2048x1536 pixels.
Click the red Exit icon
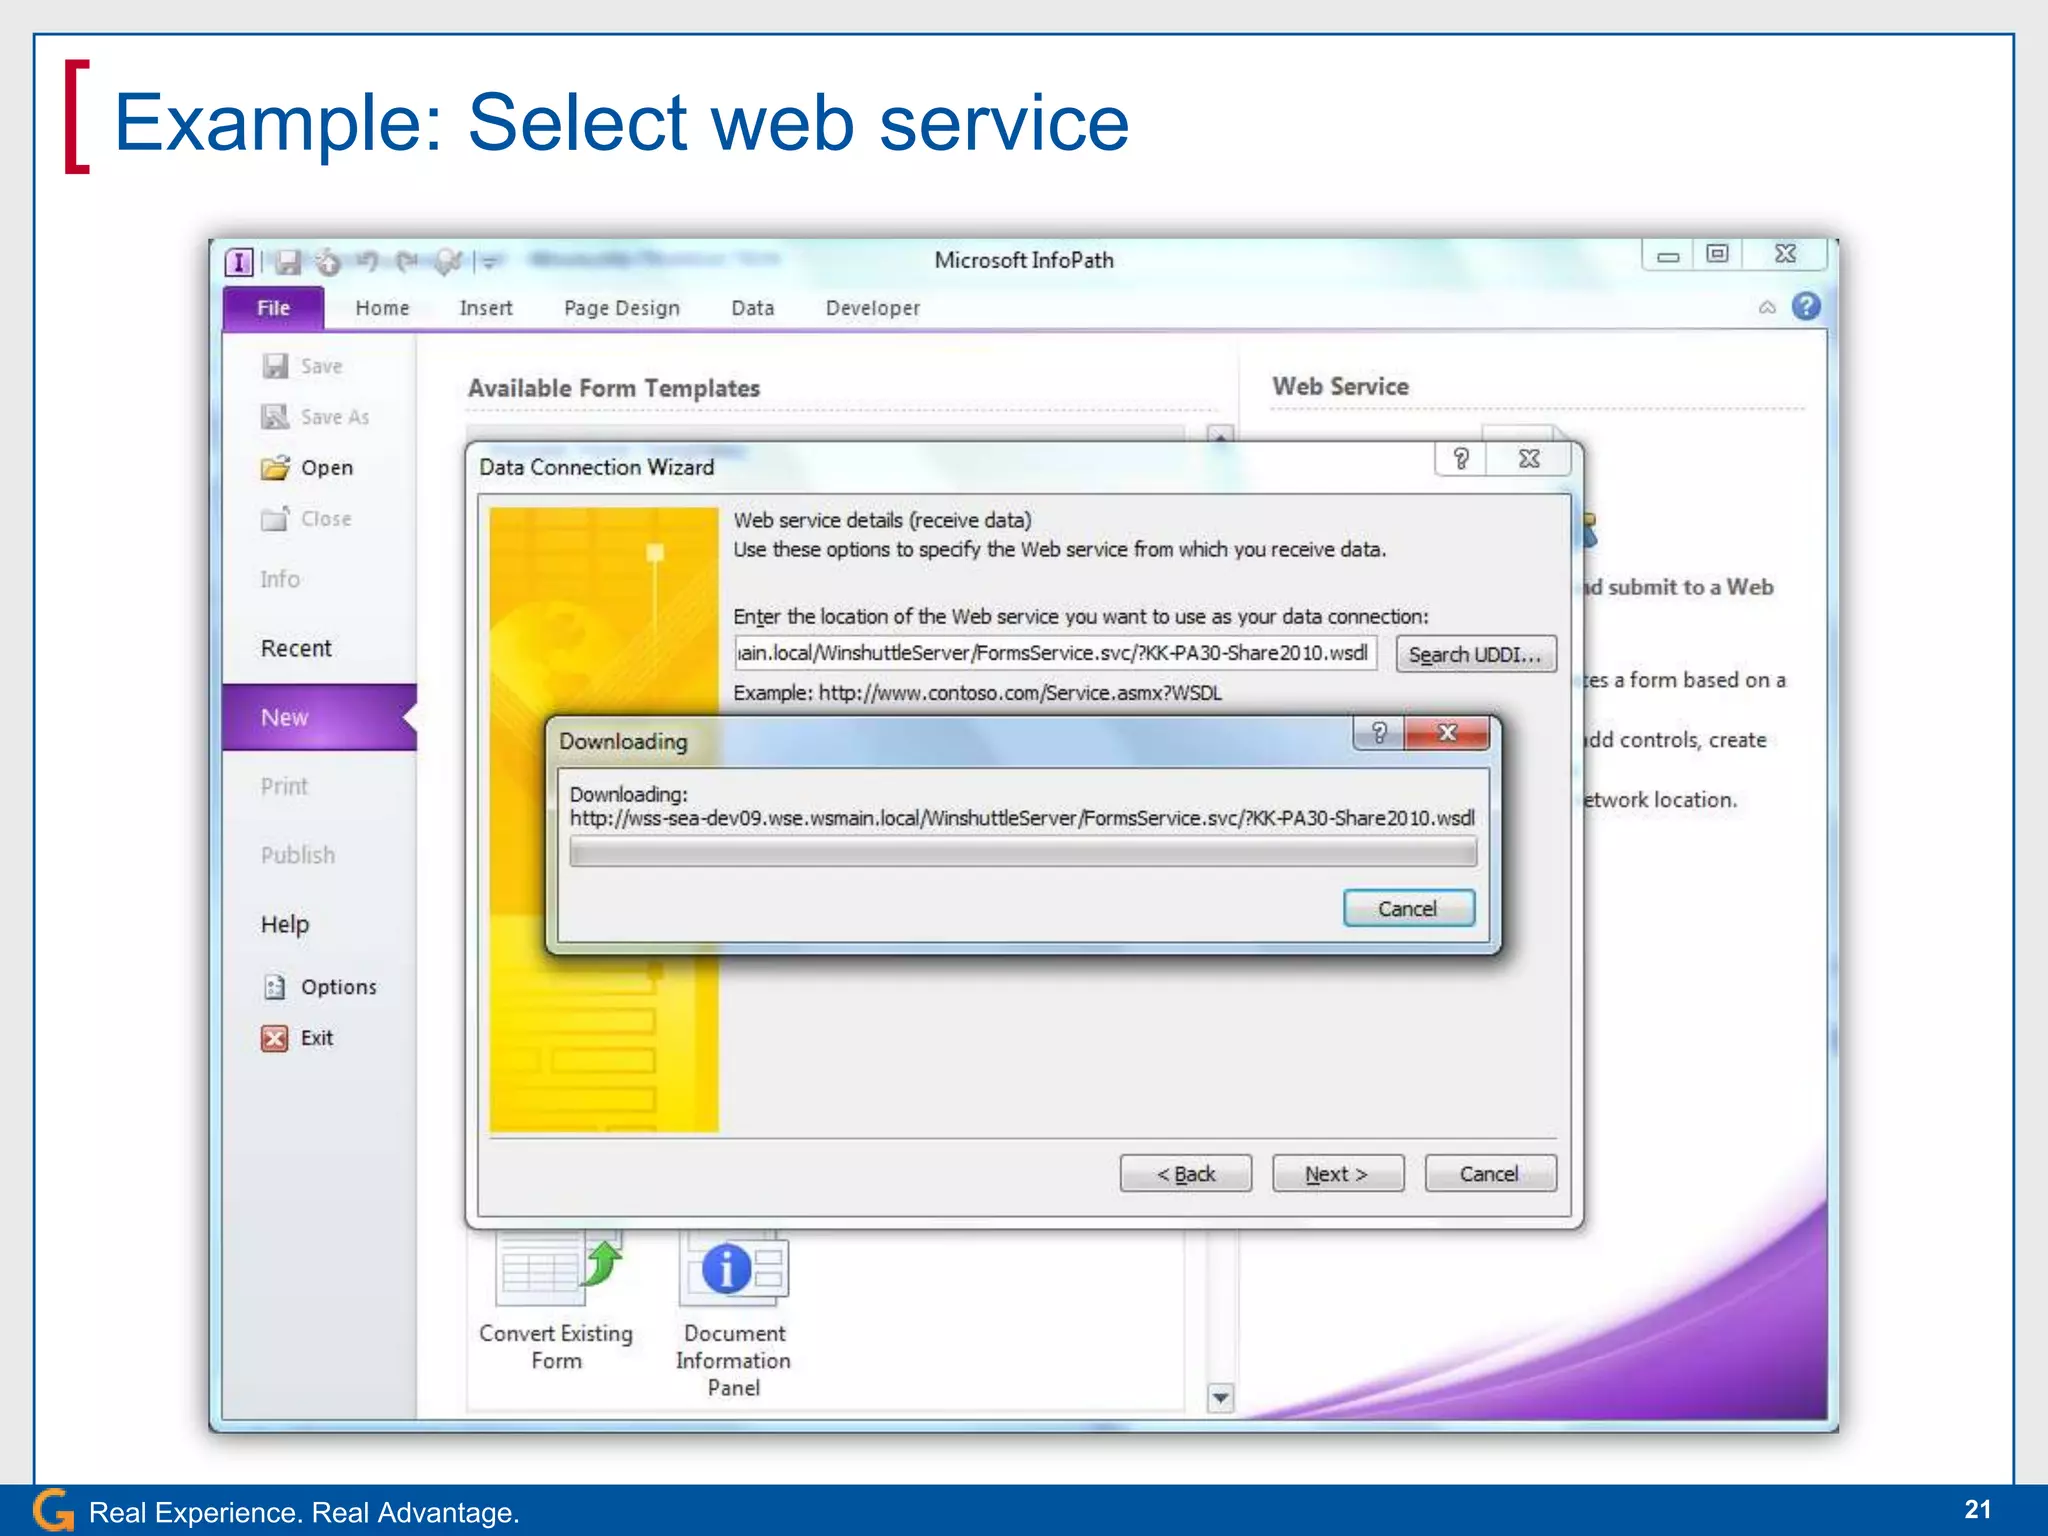tap(274, 1038)
